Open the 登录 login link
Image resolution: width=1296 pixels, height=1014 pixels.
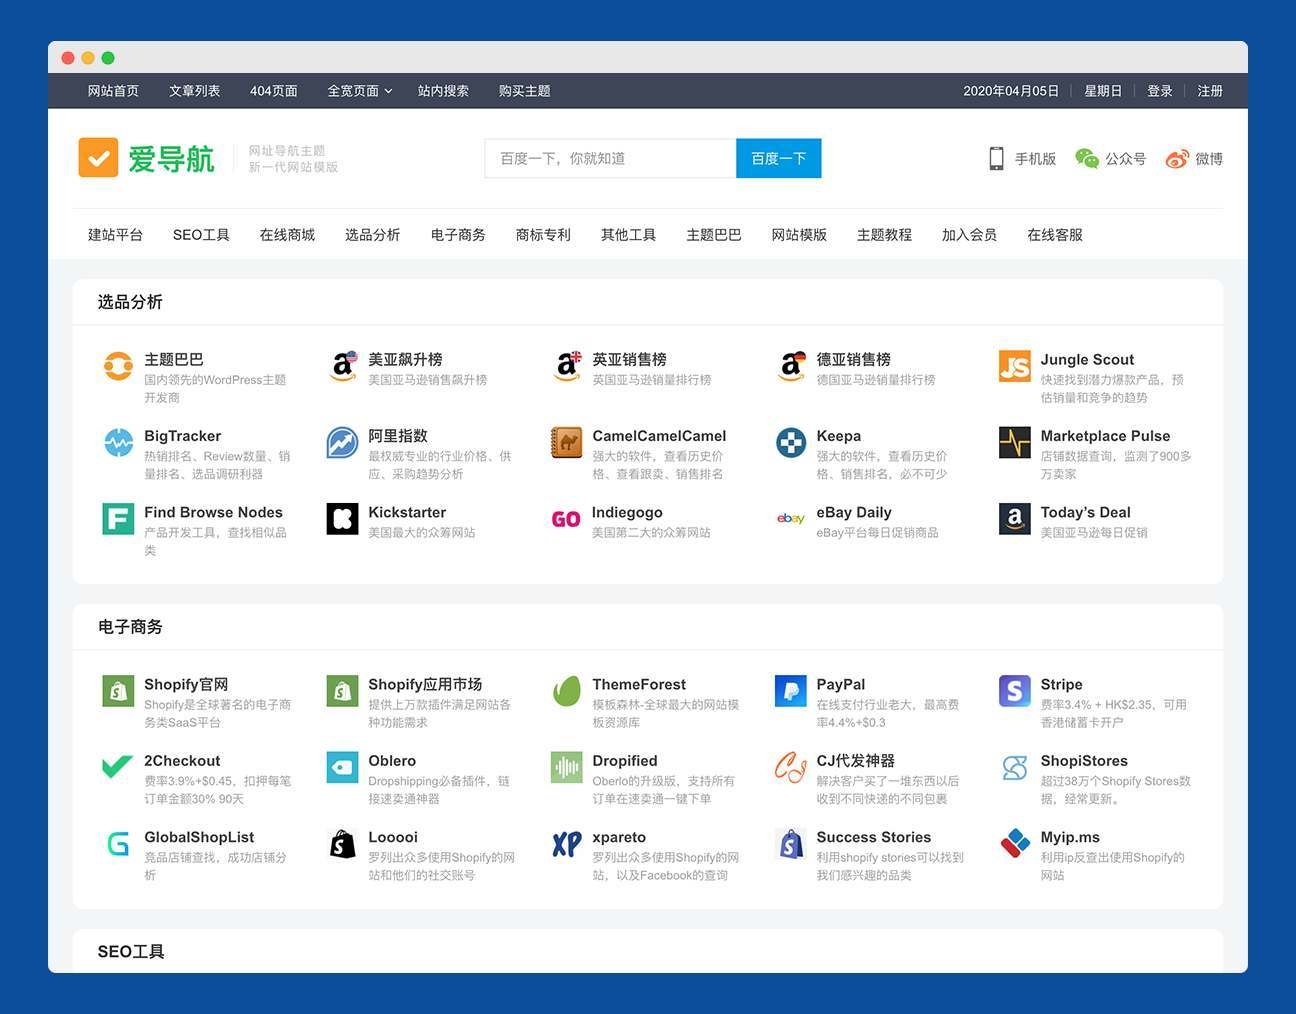click(x=1159, y=90)
